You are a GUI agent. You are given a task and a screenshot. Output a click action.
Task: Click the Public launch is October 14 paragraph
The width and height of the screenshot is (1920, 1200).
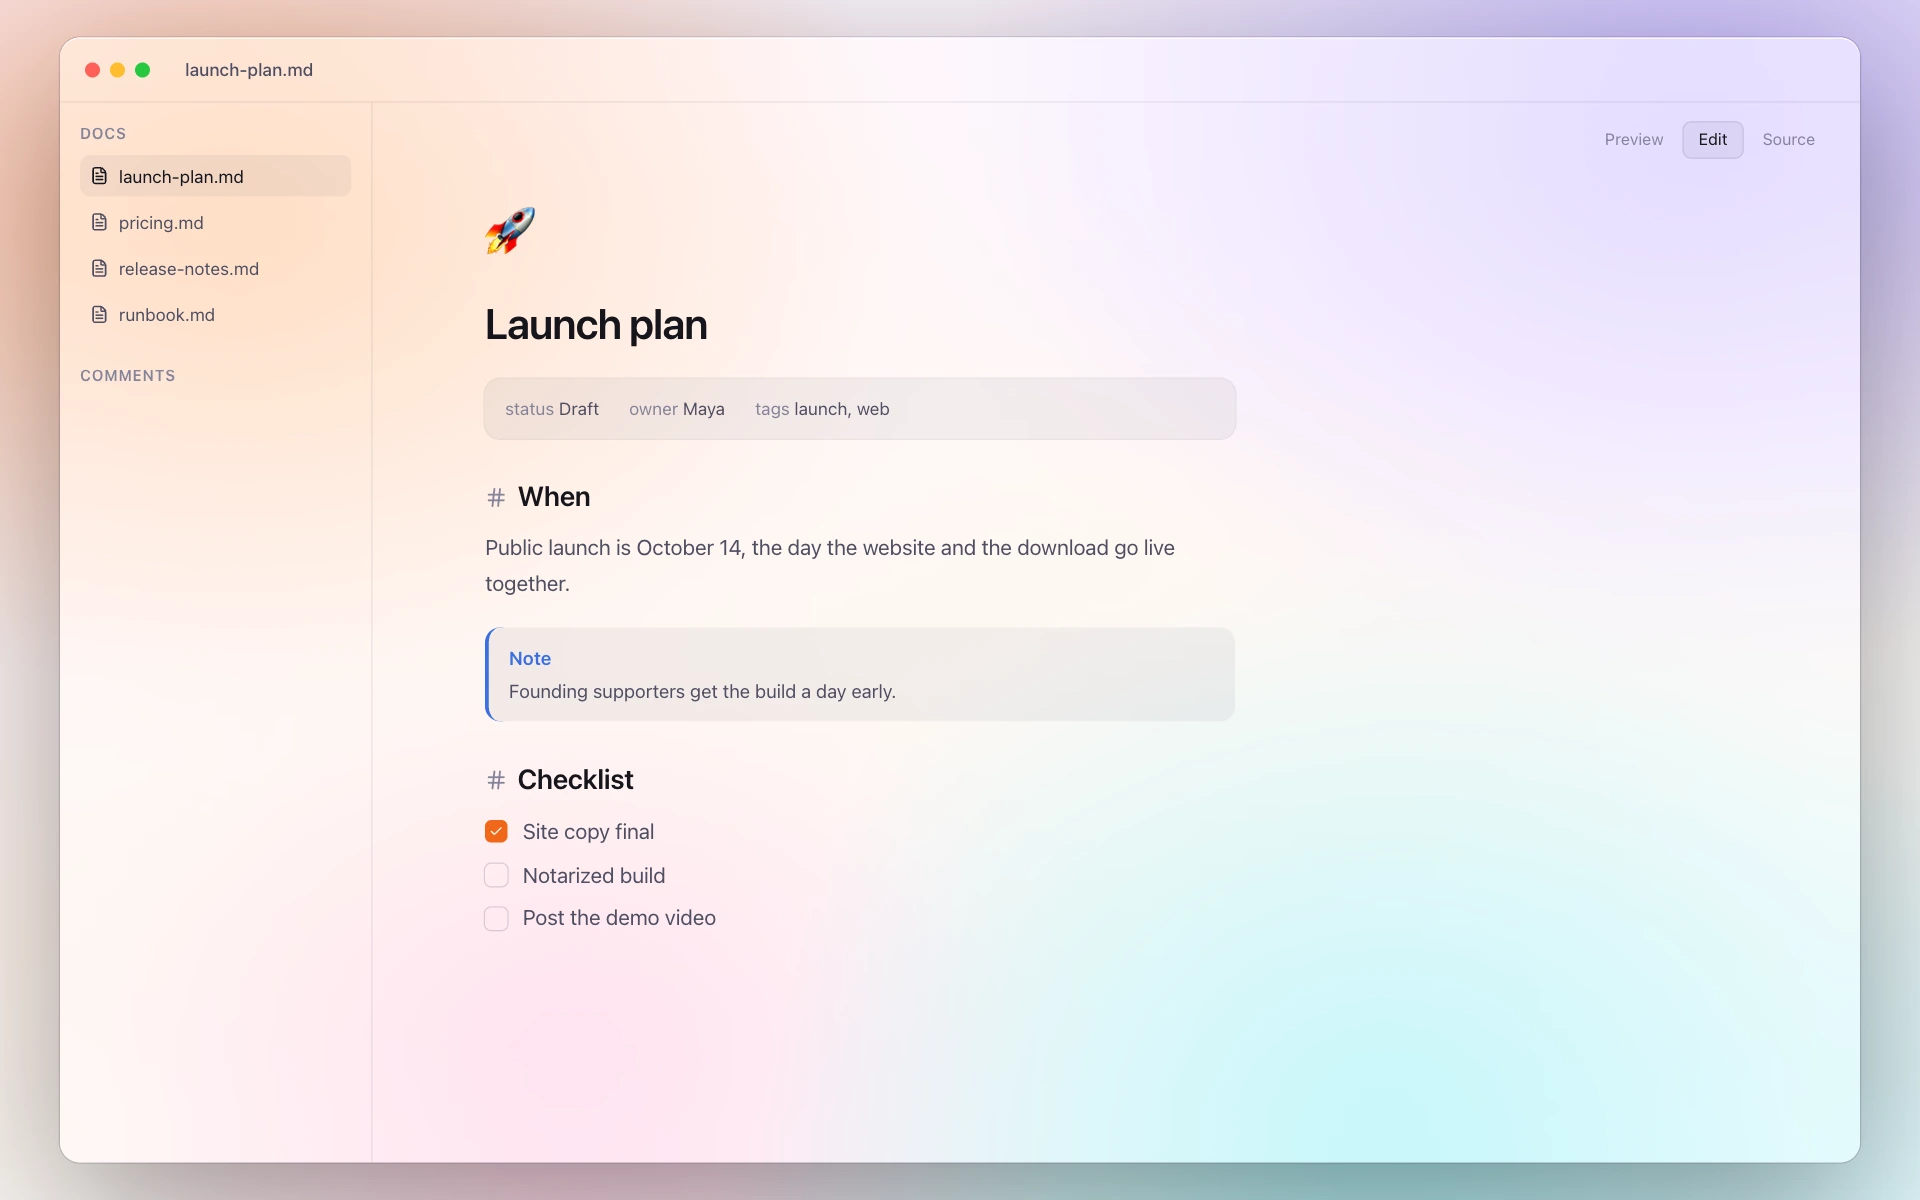point(830,566)
